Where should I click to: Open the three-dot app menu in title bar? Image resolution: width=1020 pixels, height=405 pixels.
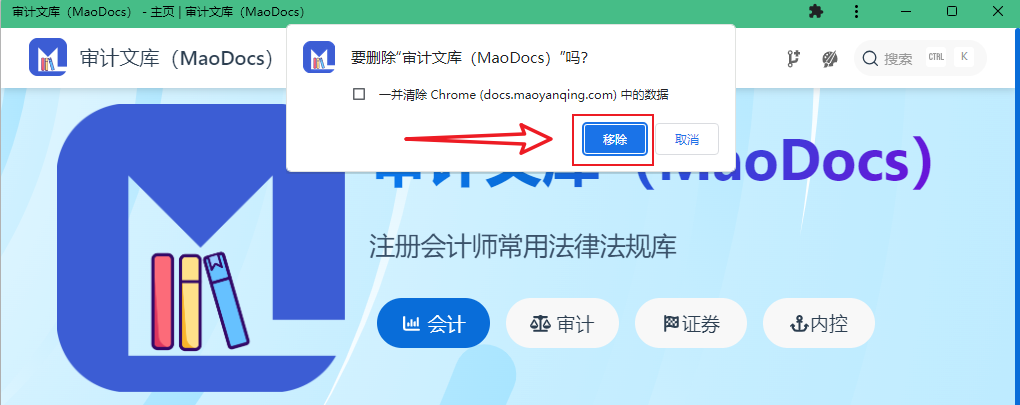click(x=857, y=12)
